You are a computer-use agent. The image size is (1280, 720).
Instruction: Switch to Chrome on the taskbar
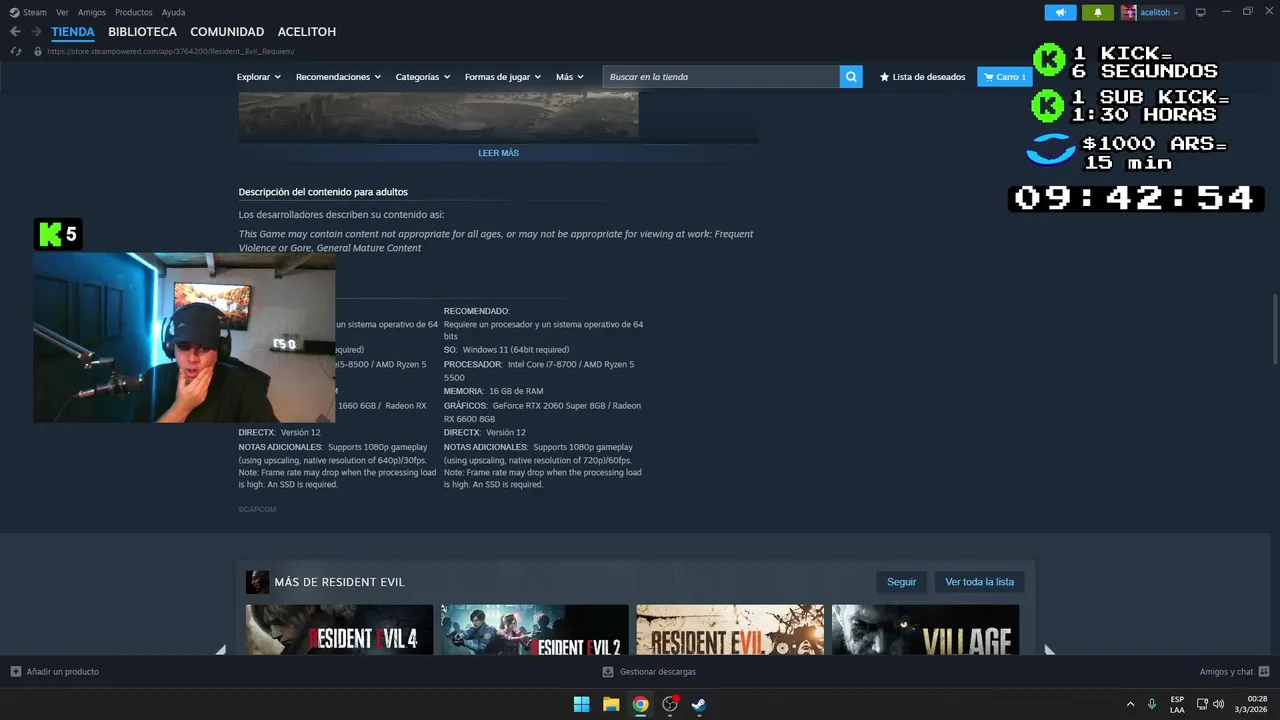pyautogui.click(x=640, y=704)
